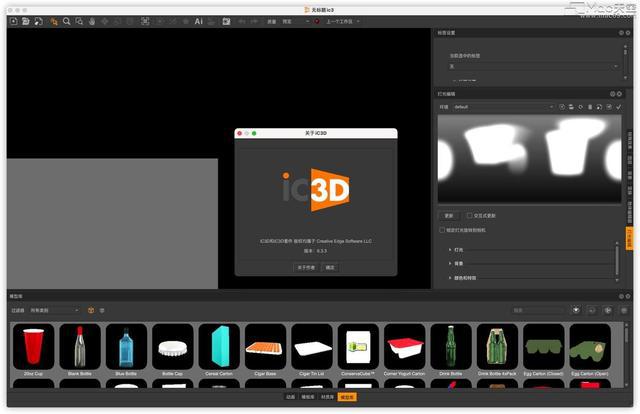Screen dimensions: 640x414
Task: Open the filter category dropdown in the library
Action: pyautogui.click(x=54, y=310)
